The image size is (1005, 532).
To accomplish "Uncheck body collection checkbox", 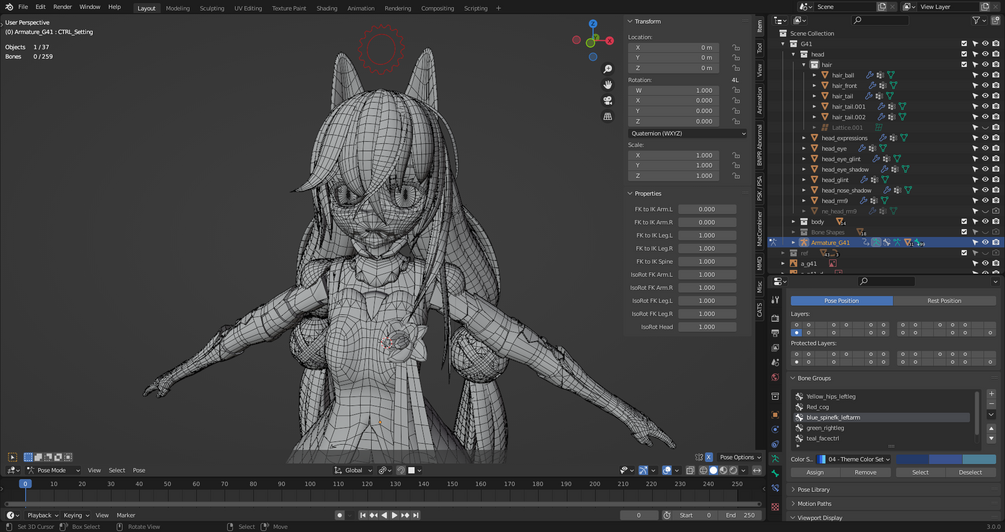I will coord(964,222).
